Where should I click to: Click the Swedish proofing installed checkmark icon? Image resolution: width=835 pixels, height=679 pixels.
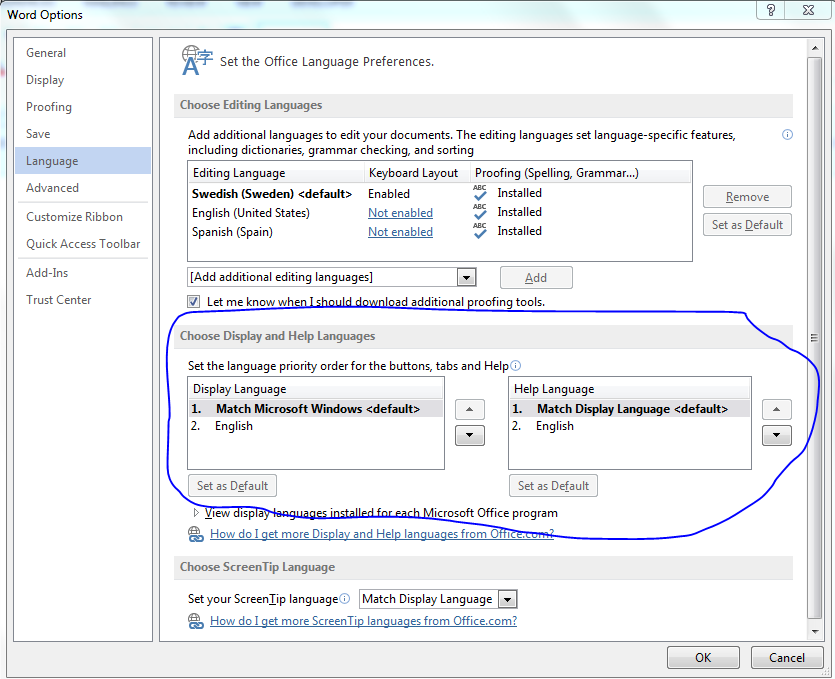coord(480,192)
